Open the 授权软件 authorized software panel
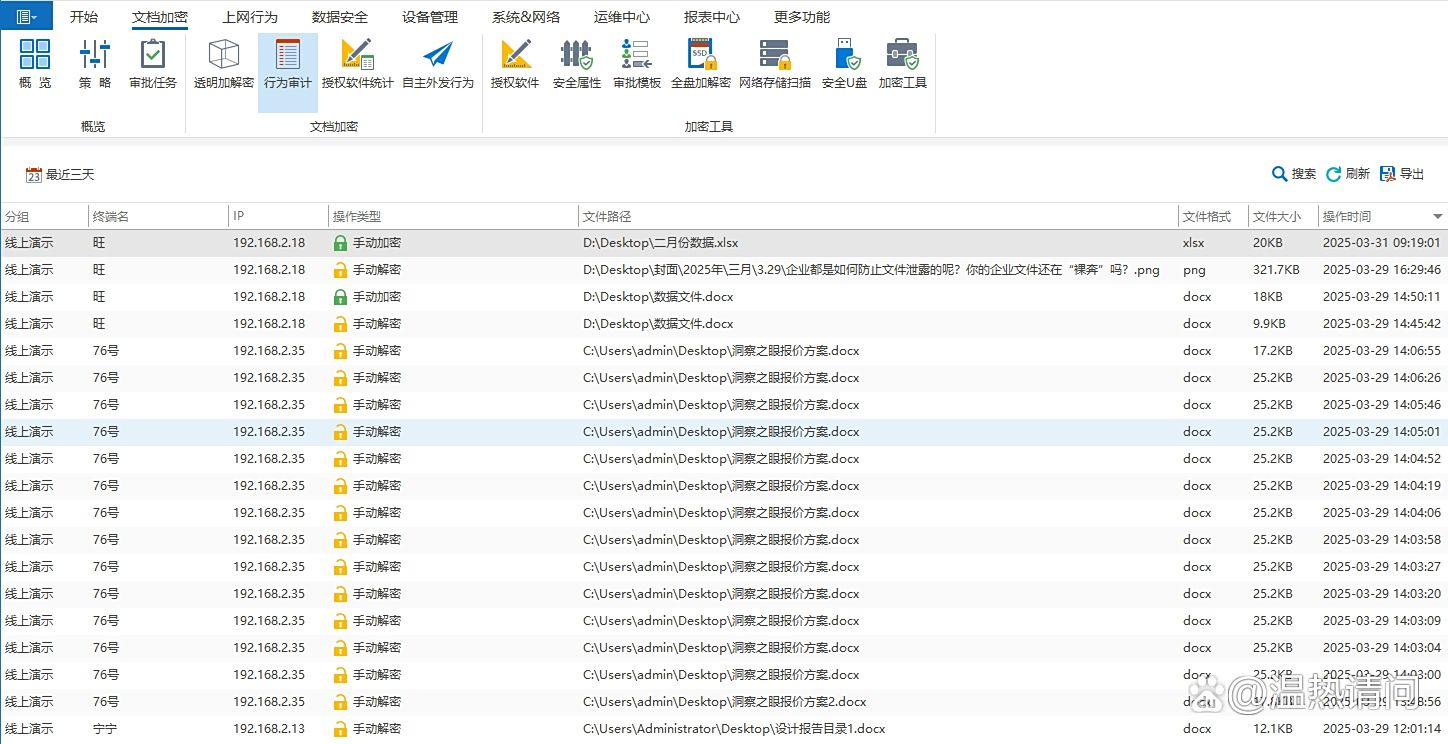This screenshot has width=1448, height=744. (514, 63)
